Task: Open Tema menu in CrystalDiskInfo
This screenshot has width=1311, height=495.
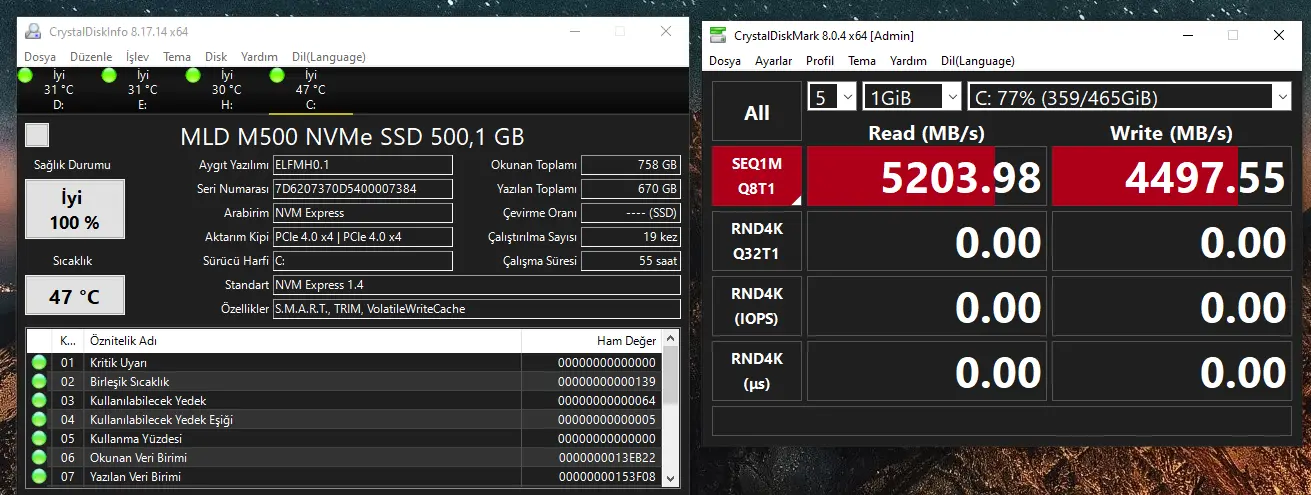Action: (x=177, y=57)
